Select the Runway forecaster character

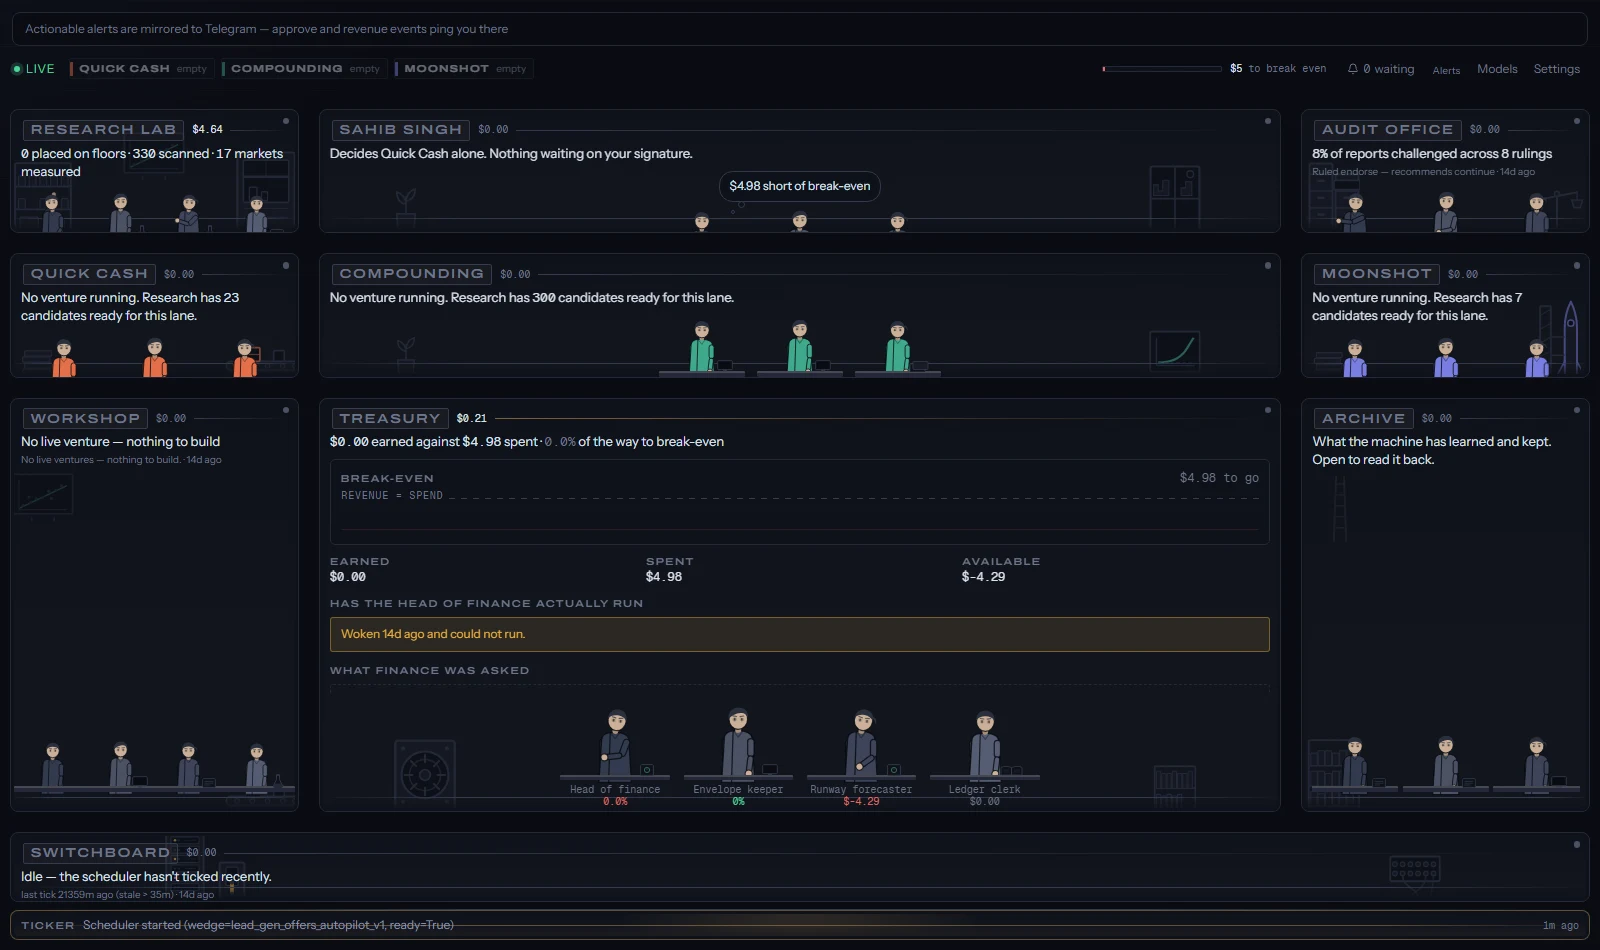coord(861,744)
